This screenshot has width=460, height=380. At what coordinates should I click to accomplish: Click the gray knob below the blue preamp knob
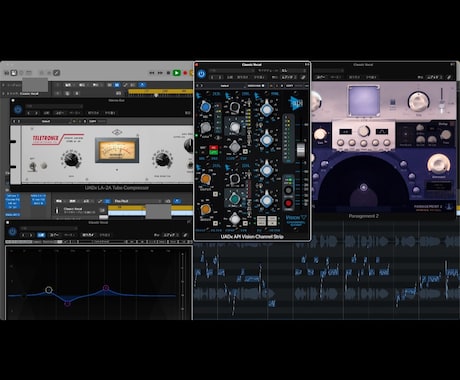(205, 127)
